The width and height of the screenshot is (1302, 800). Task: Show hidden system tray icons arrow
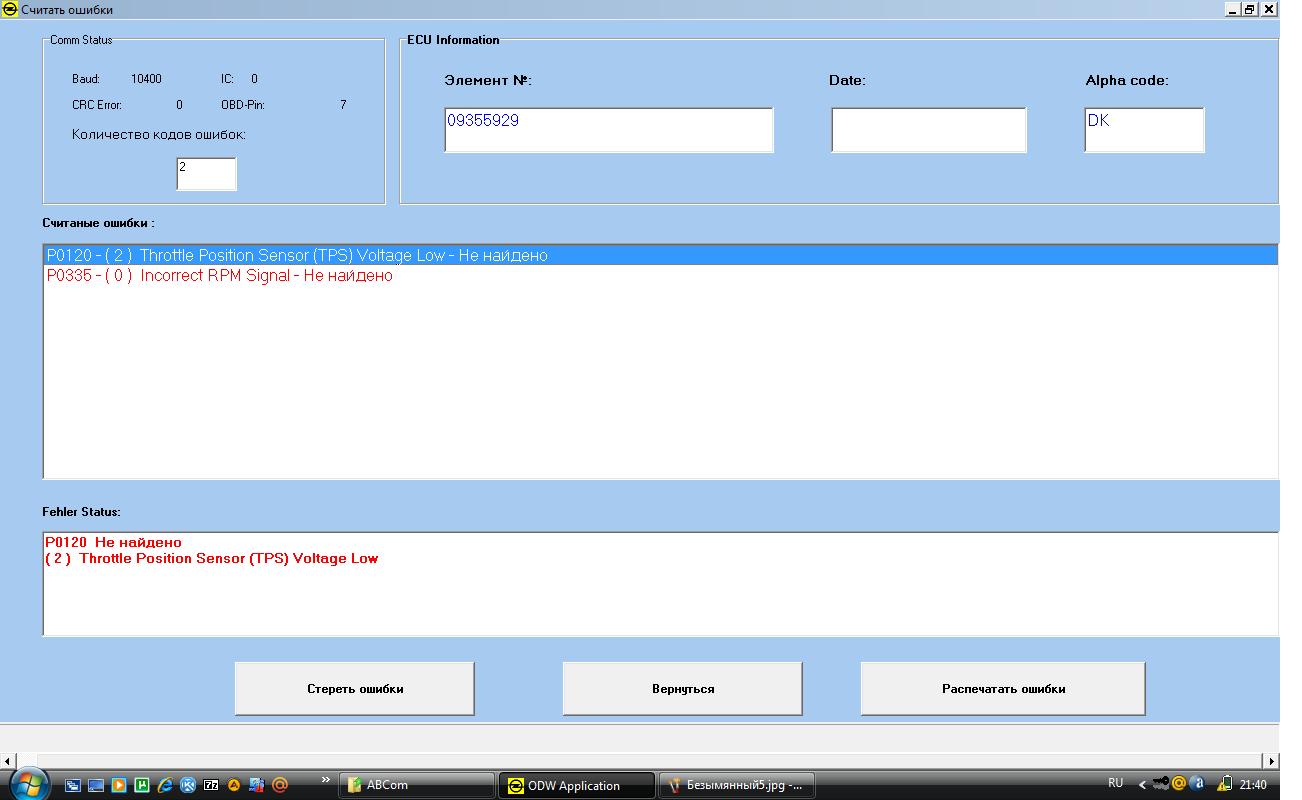click(1143, 785)
